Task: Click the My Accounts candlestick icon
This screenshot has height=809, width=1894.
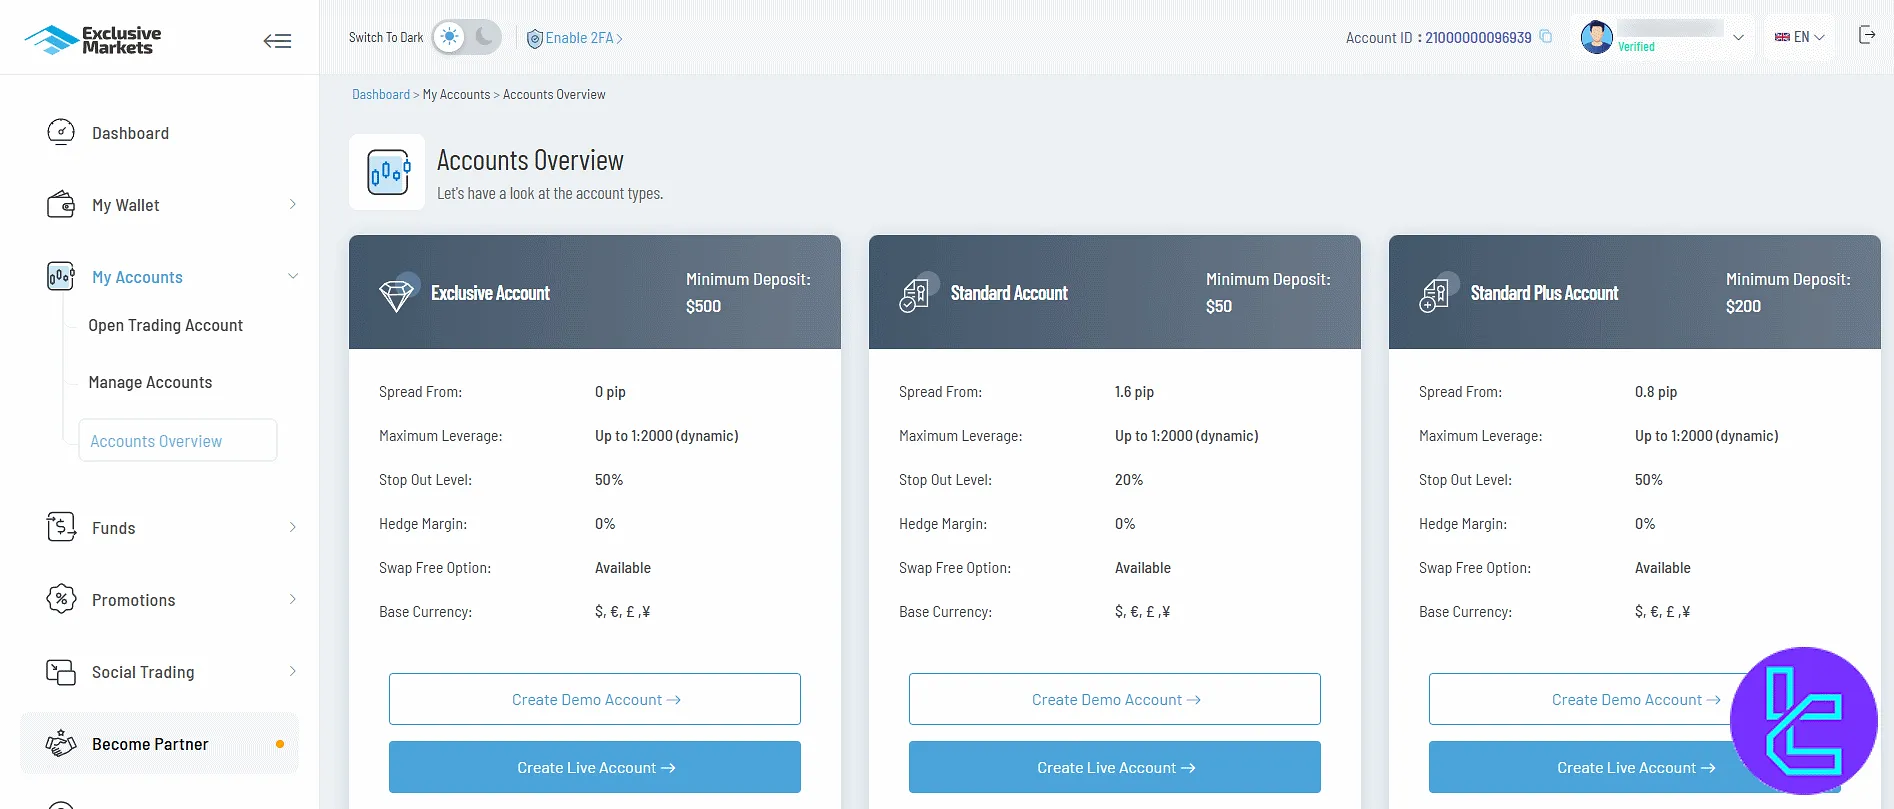Action: click(x=61, y=277)
